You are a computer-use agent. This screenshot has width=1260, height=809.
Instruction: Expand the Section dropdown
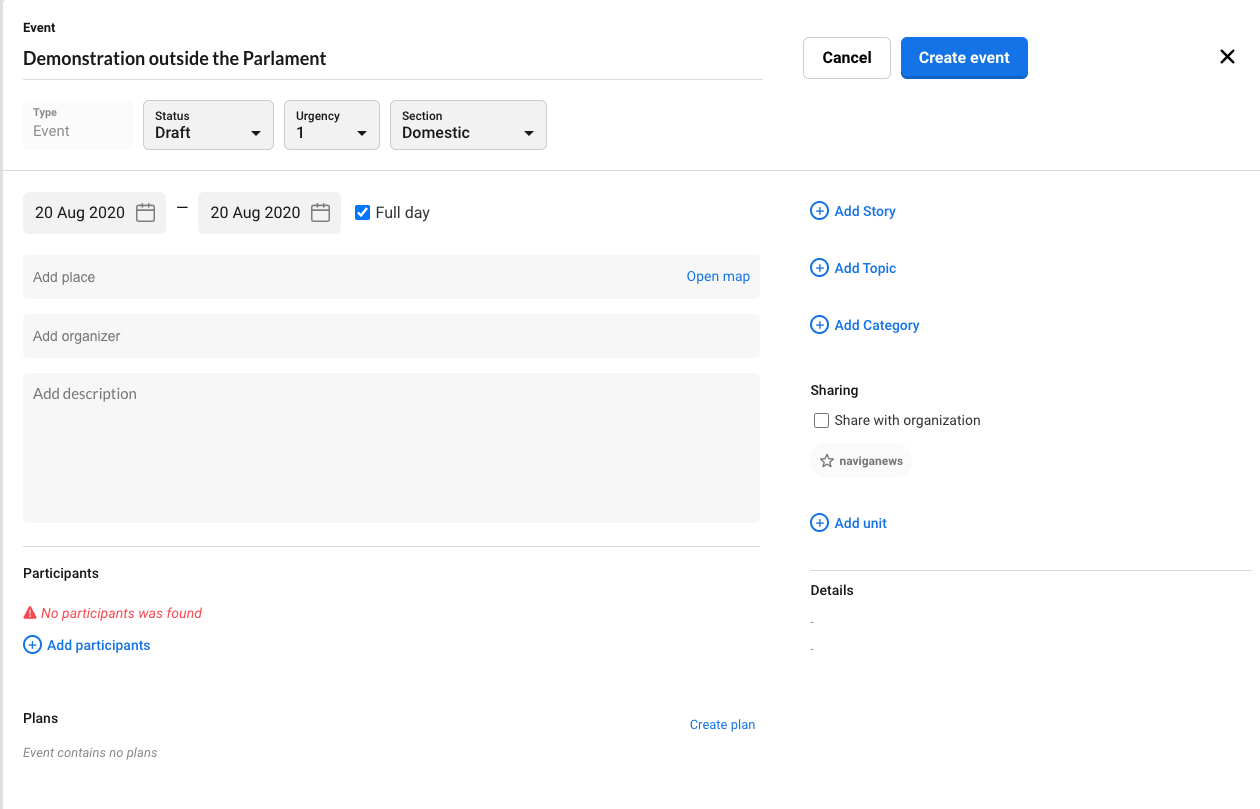(x=468, y=125)
